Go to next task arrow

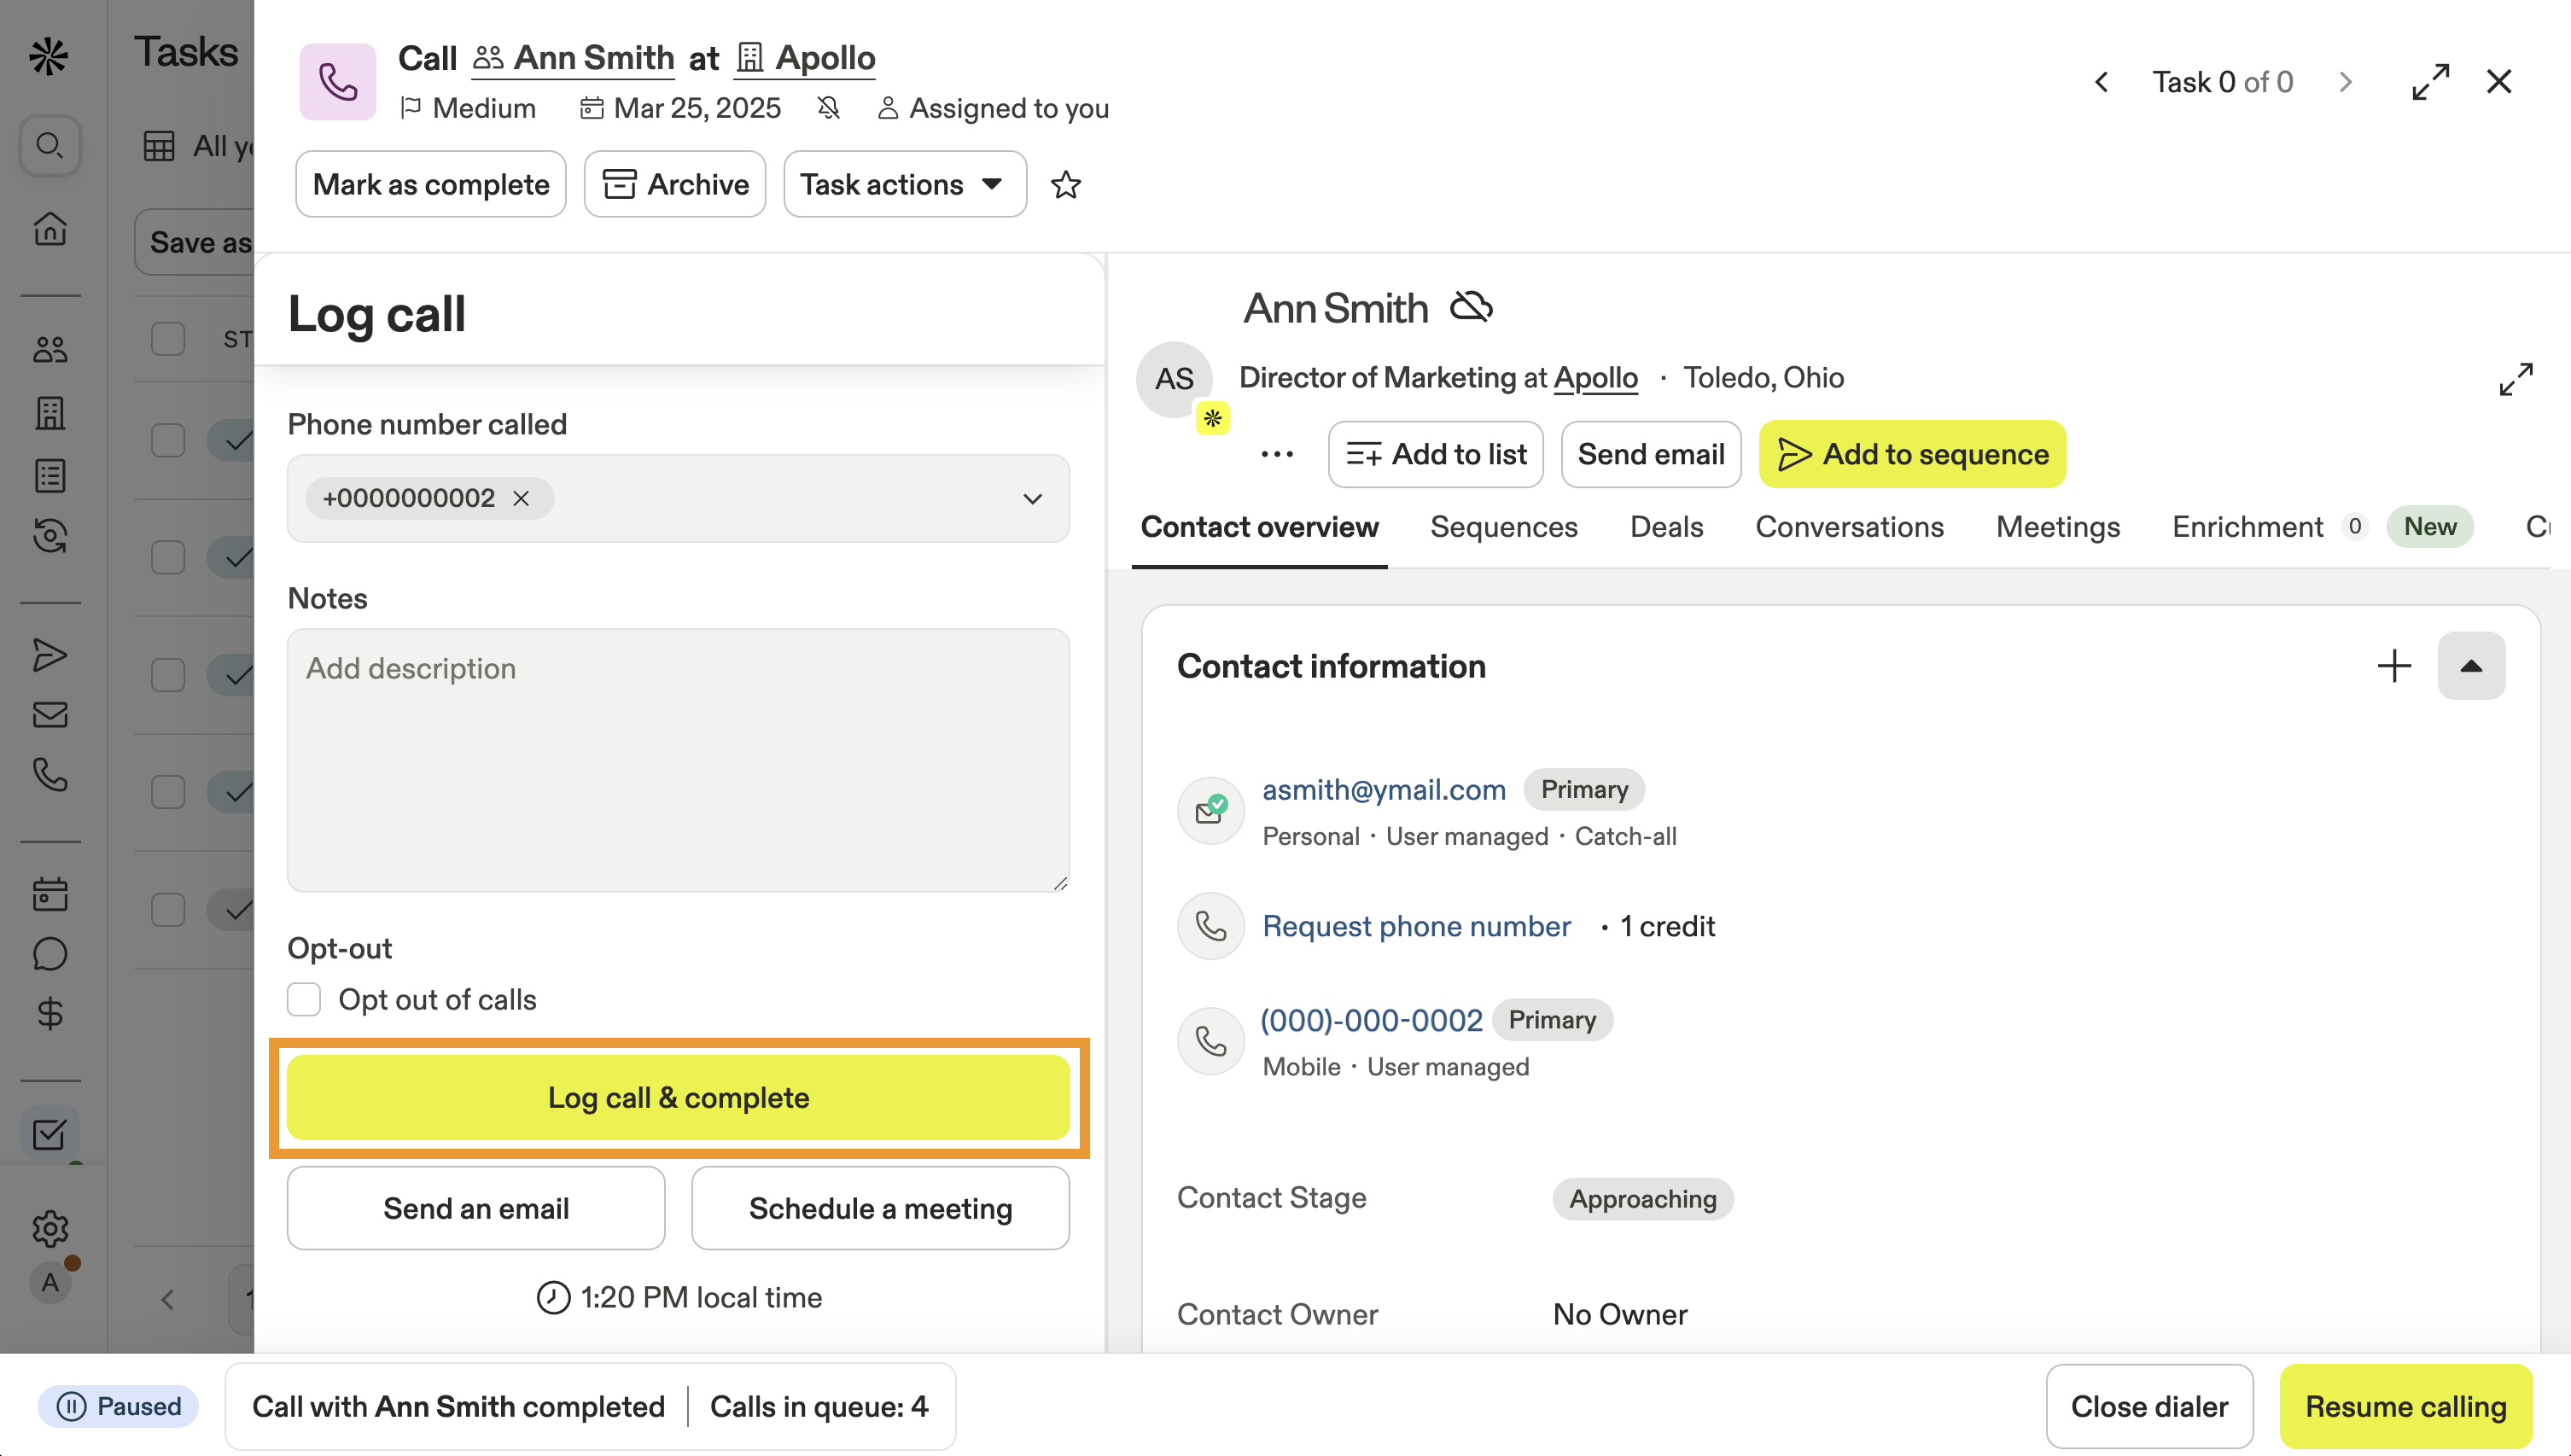[2346, 82]
